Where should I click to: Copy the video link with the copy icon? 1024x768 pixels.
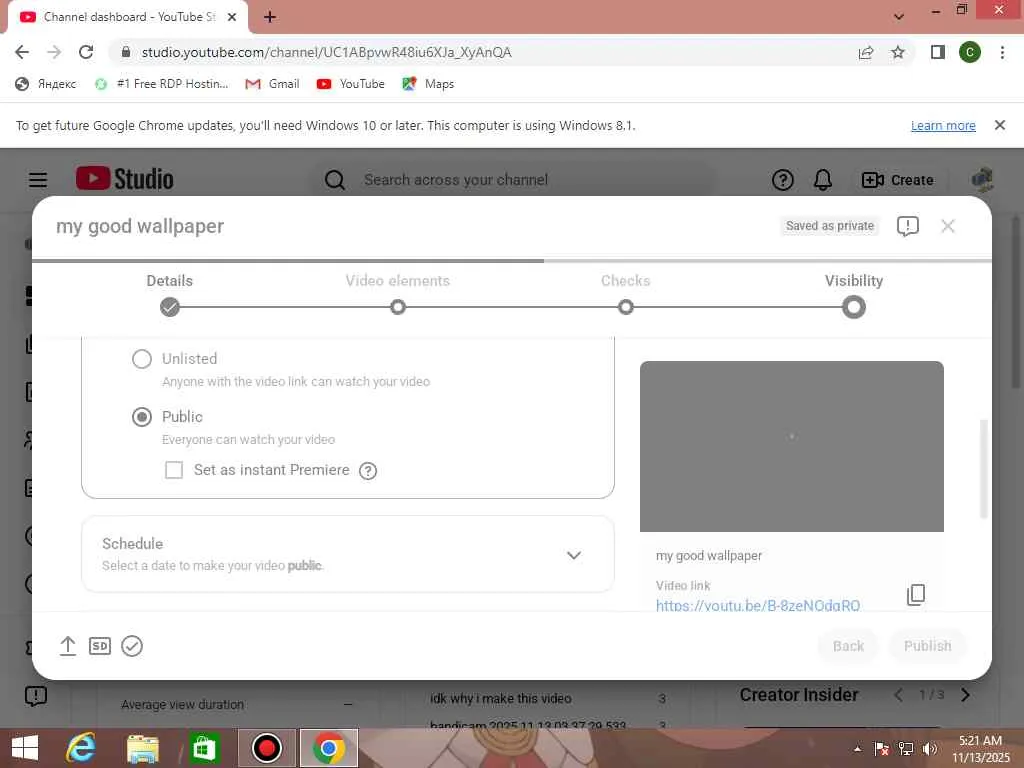point(916,594)
